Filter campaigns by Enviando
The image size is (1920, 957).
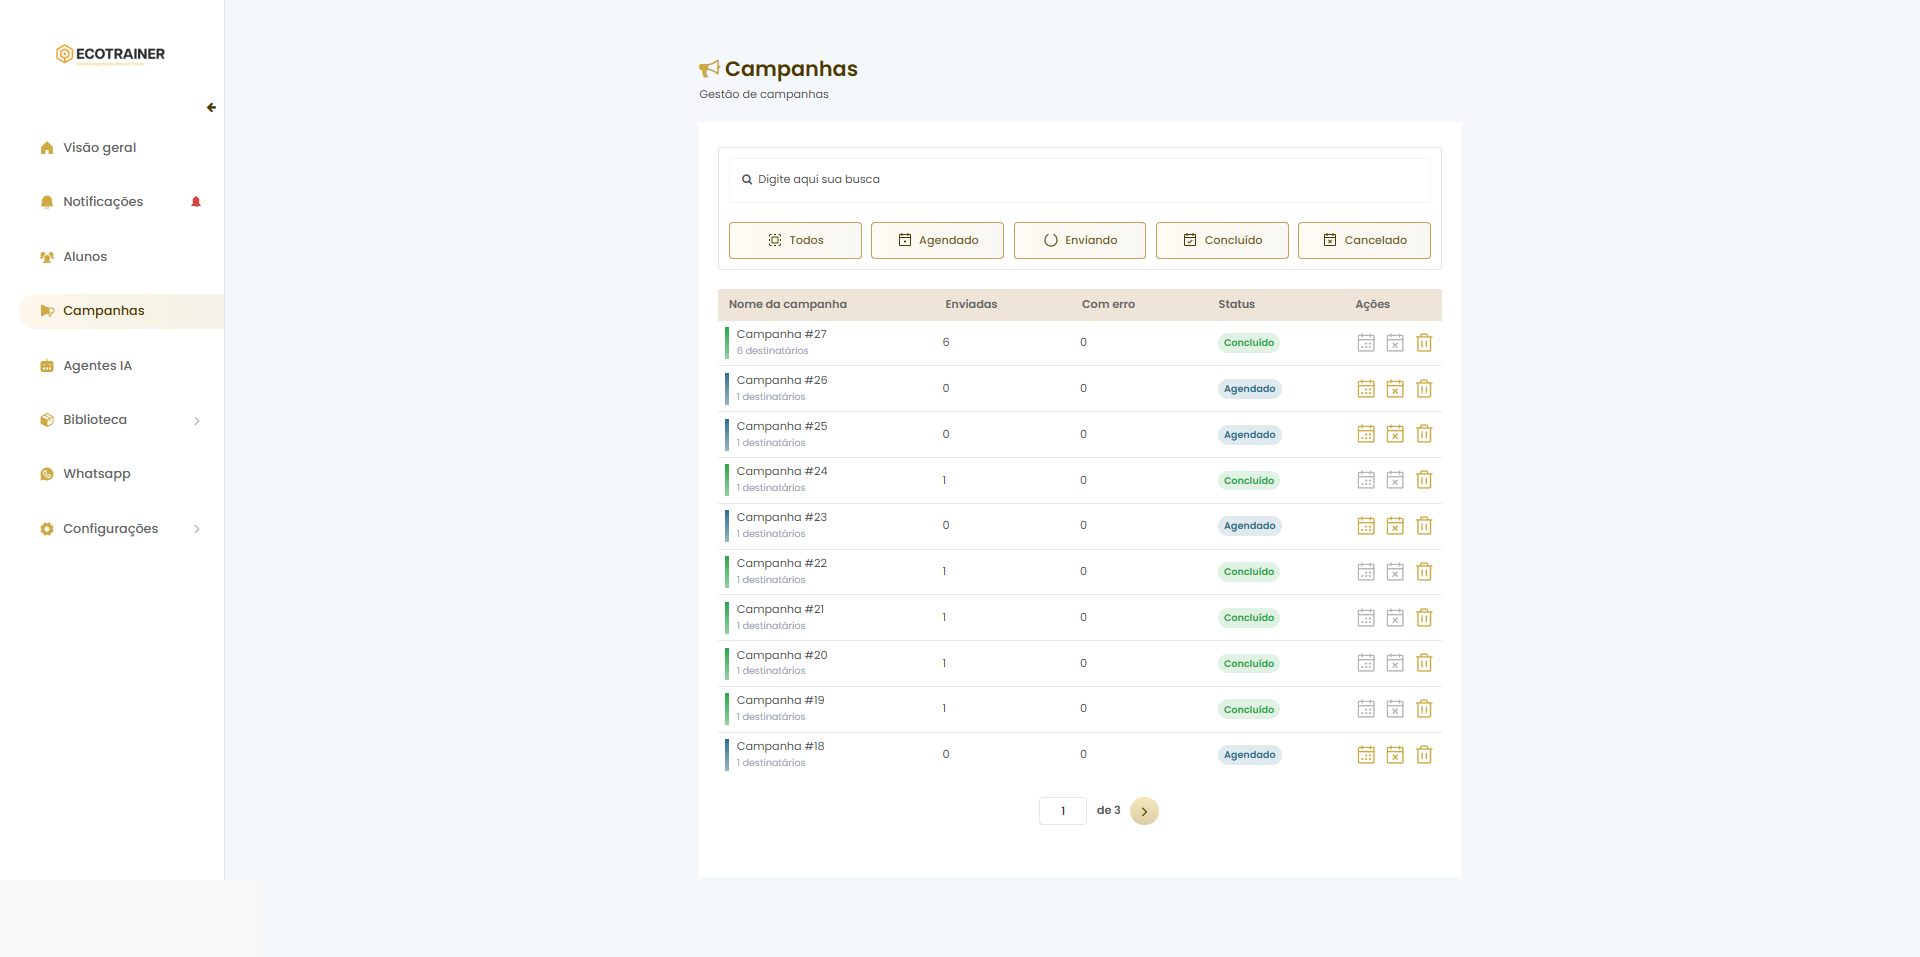tap(1080, 240)
